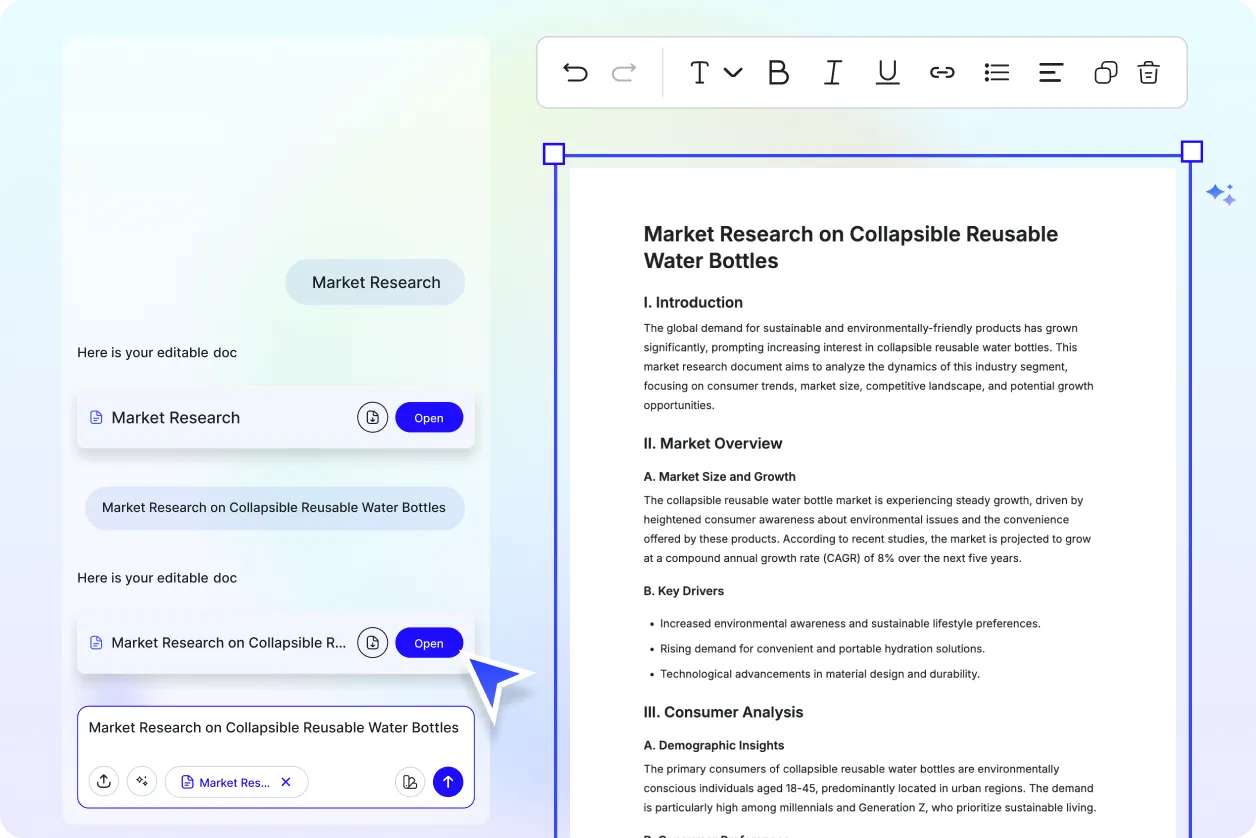Open the text alignment options
The width and height of the screenshot is (1256, 838).
1050,72
